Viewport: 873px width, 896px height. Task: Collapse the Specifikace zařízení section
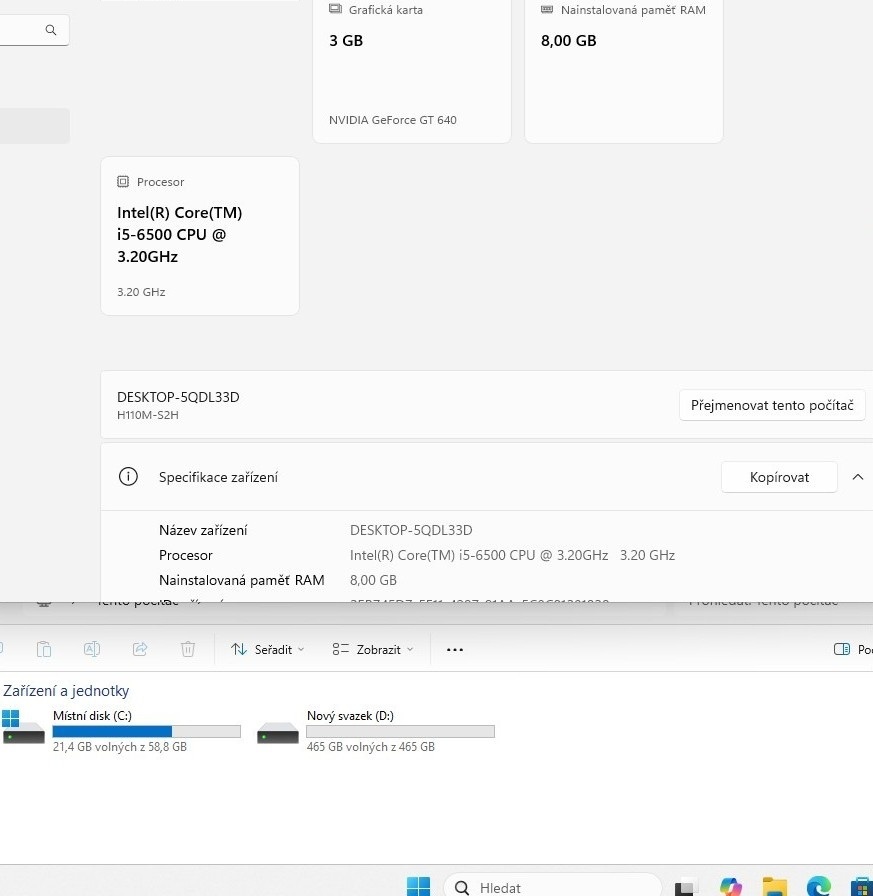858,477
